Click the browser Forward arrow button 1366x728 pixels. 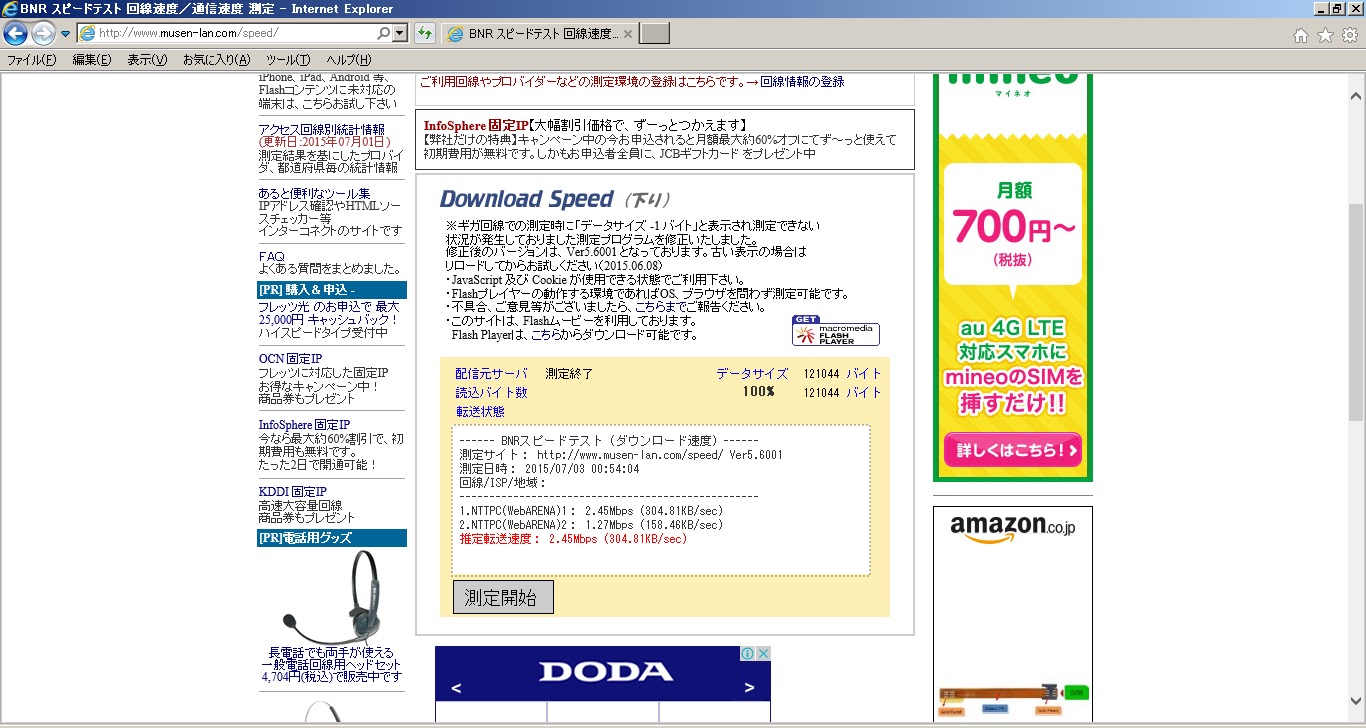43,33
